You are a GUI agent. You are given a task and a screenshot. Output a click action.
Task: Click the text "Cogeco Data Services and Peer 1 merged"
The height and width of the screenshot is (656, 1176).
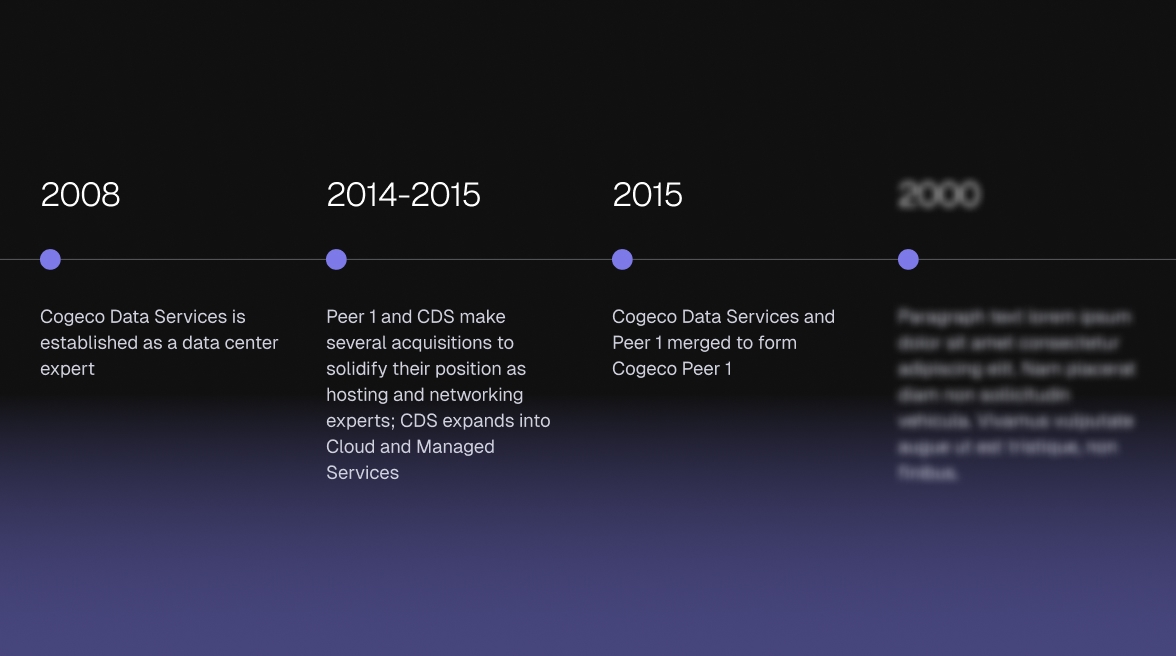[x=723, y=343]
